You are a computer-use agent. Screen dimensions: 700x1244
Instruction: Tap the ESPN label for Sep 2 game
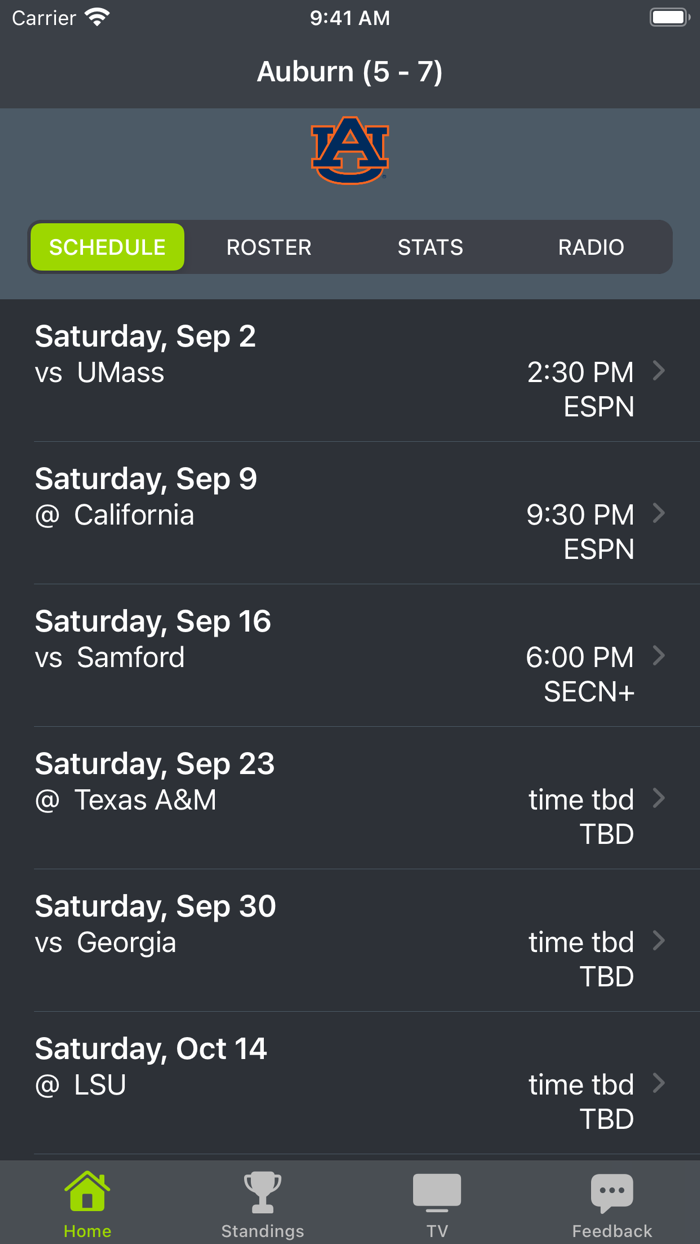pyautogui.click(x=598, y=406)
